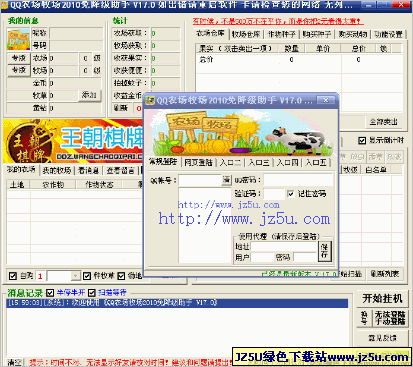The image size is (413, 367).
Task: Toggle the 扫描等待 checkbox
Action: pos(92,293)
